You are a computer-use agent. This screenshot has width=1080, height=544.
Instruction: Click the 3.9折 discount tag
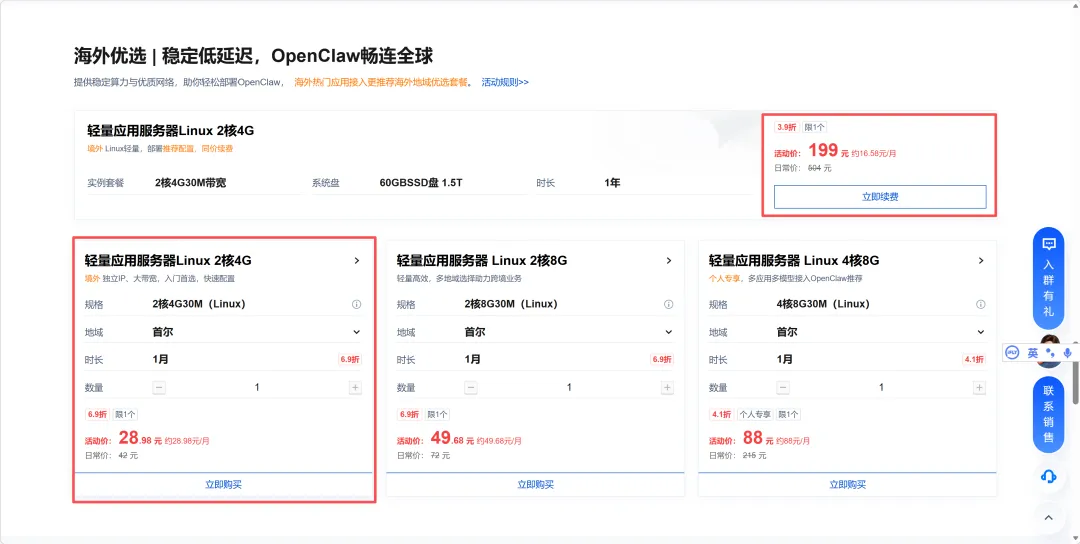(786, 127)
